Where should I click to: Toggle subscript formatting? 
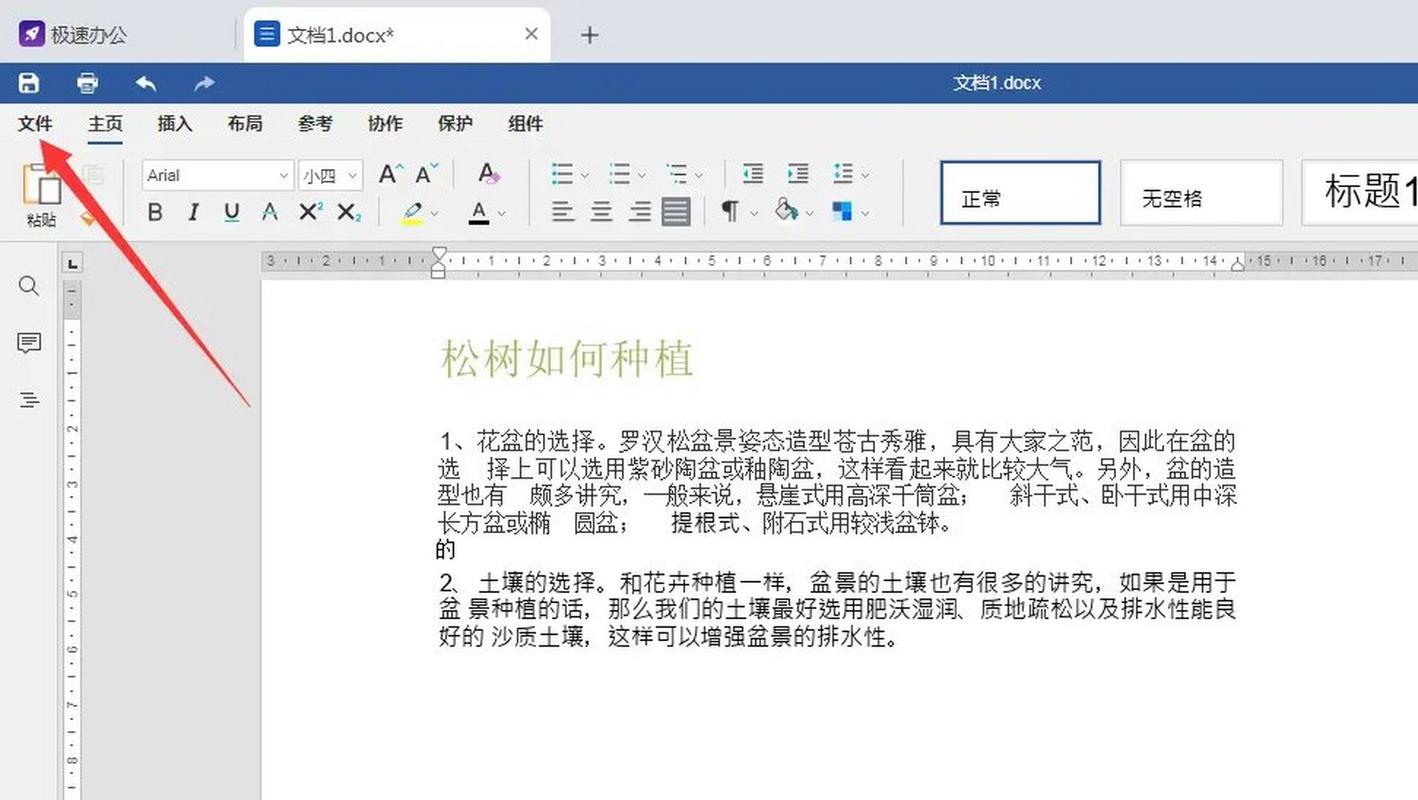[348, 212]
